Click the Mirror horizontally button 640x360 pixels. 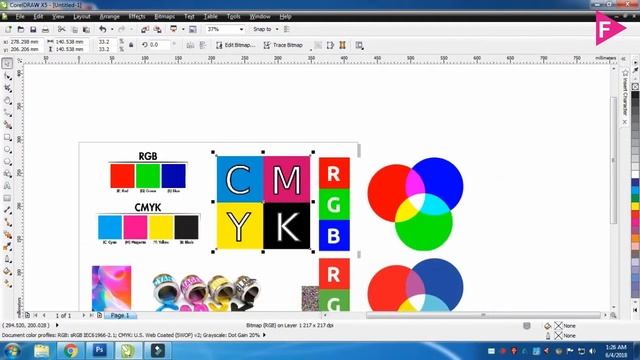(190, 45)
